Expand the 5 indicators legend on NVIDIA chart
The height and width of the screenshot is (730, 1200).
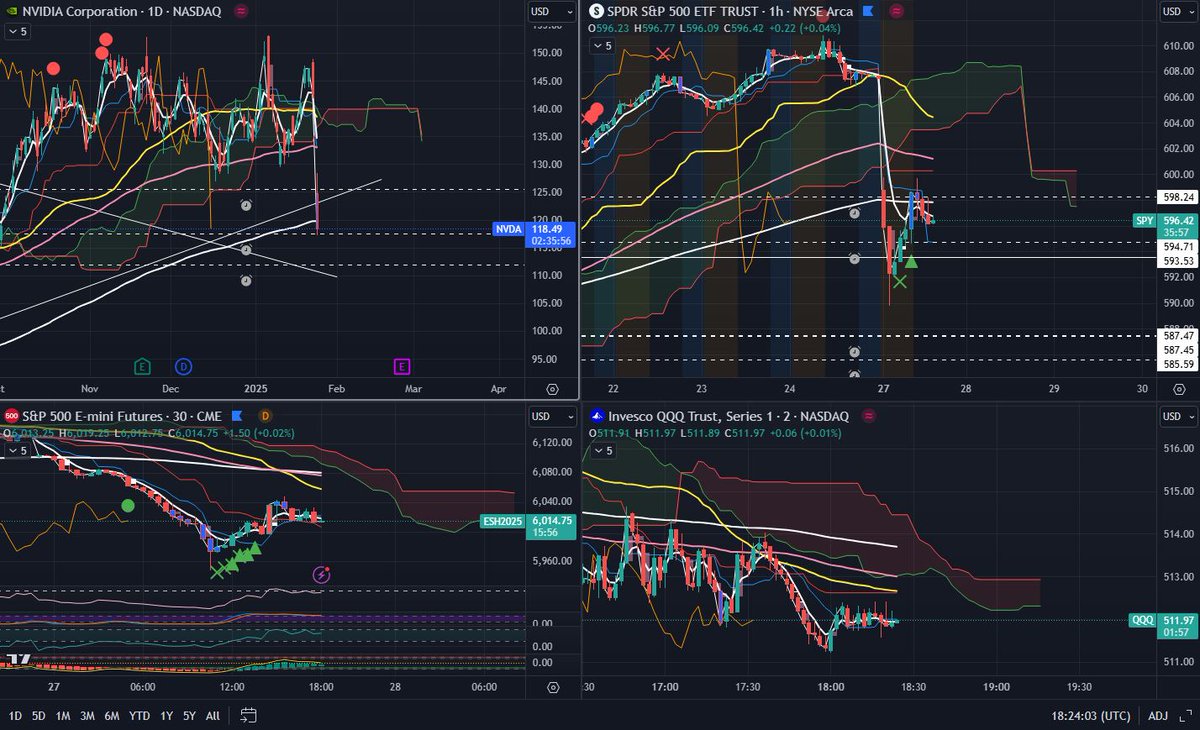click(17, 32)
